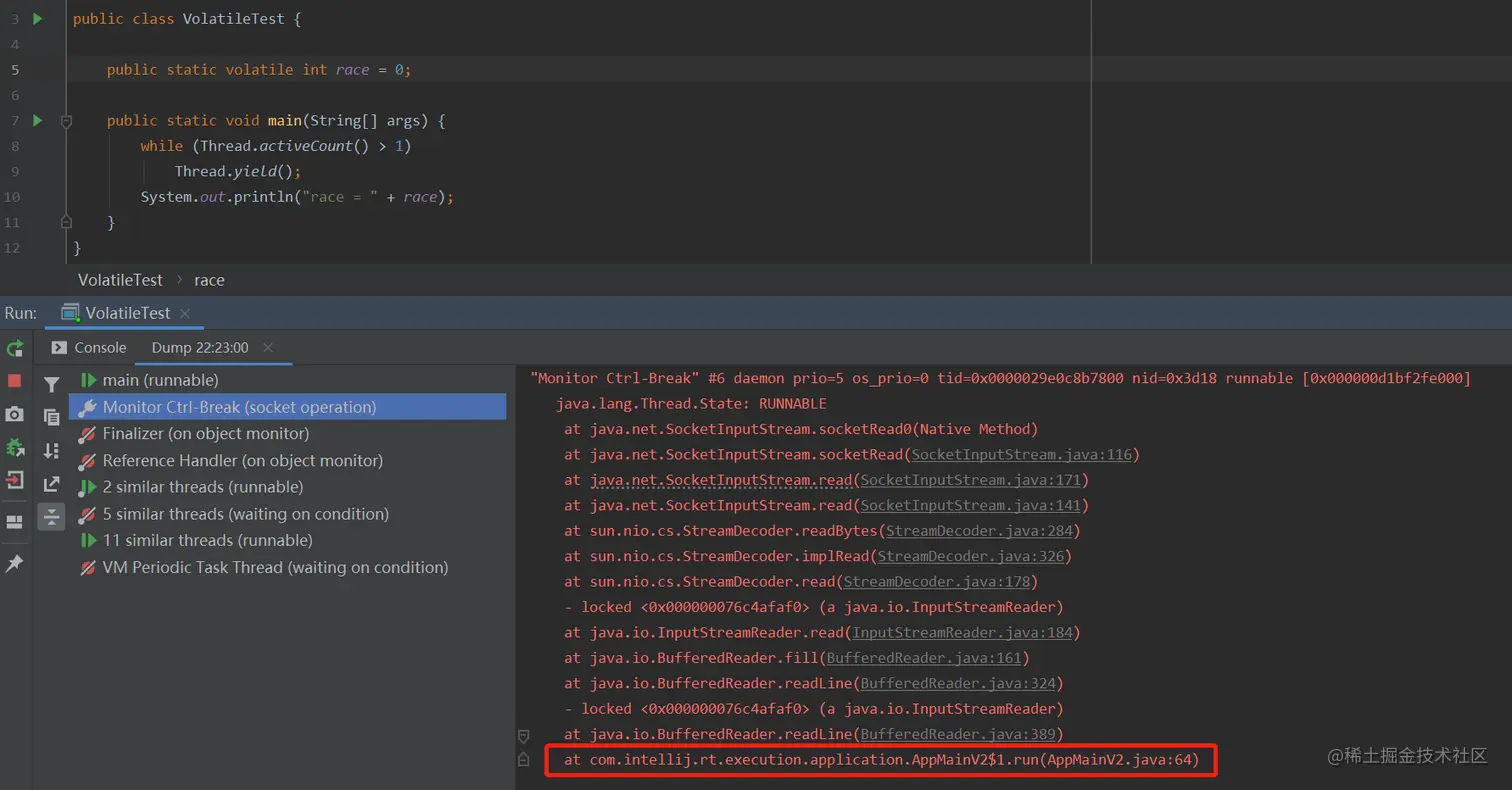
Task: Click fold marker beside AppMainV2 stack line
Action: [523, 760]
